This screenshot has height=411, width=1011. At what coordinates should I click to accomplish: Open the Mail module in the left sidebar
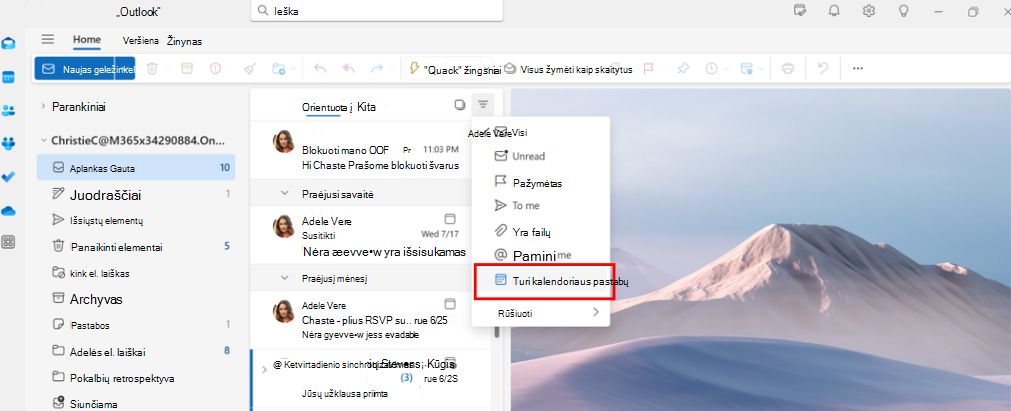tap(9, 44)
